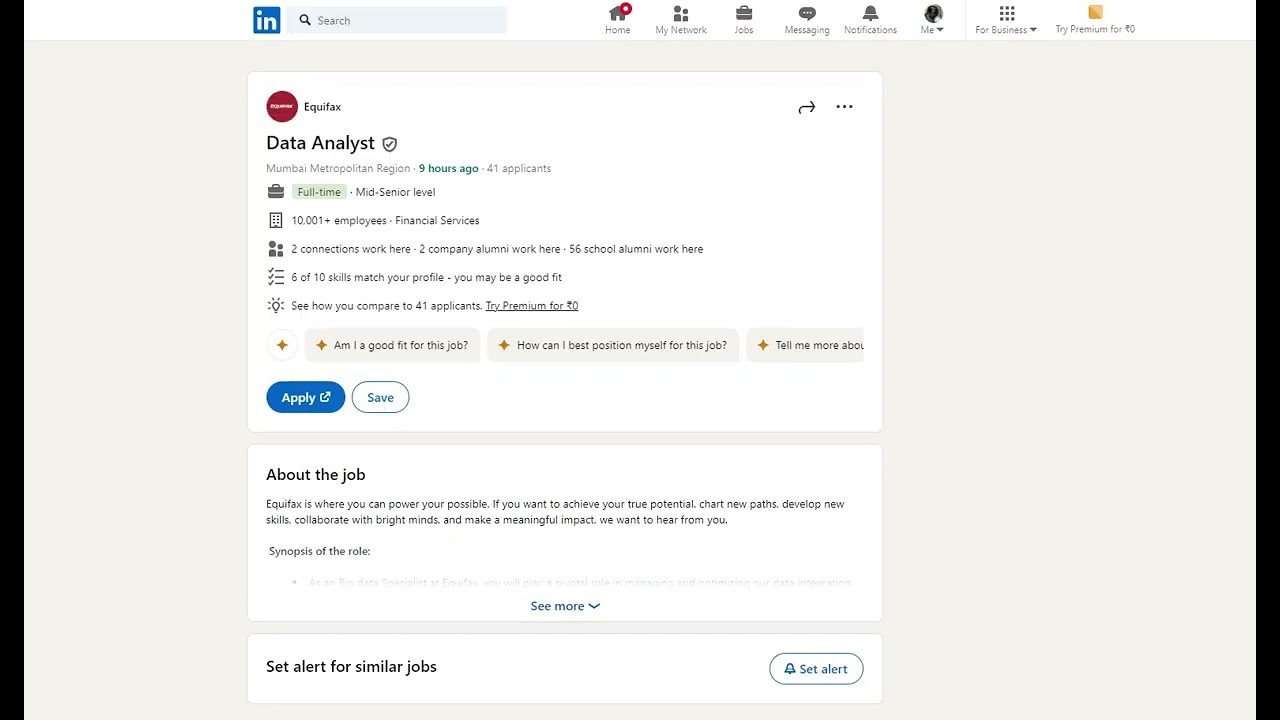This screenshot has height=720, width=1280.
Task: Click the checklist icon beside skills match
Action: pyautogui.click(x=276, y=277)
